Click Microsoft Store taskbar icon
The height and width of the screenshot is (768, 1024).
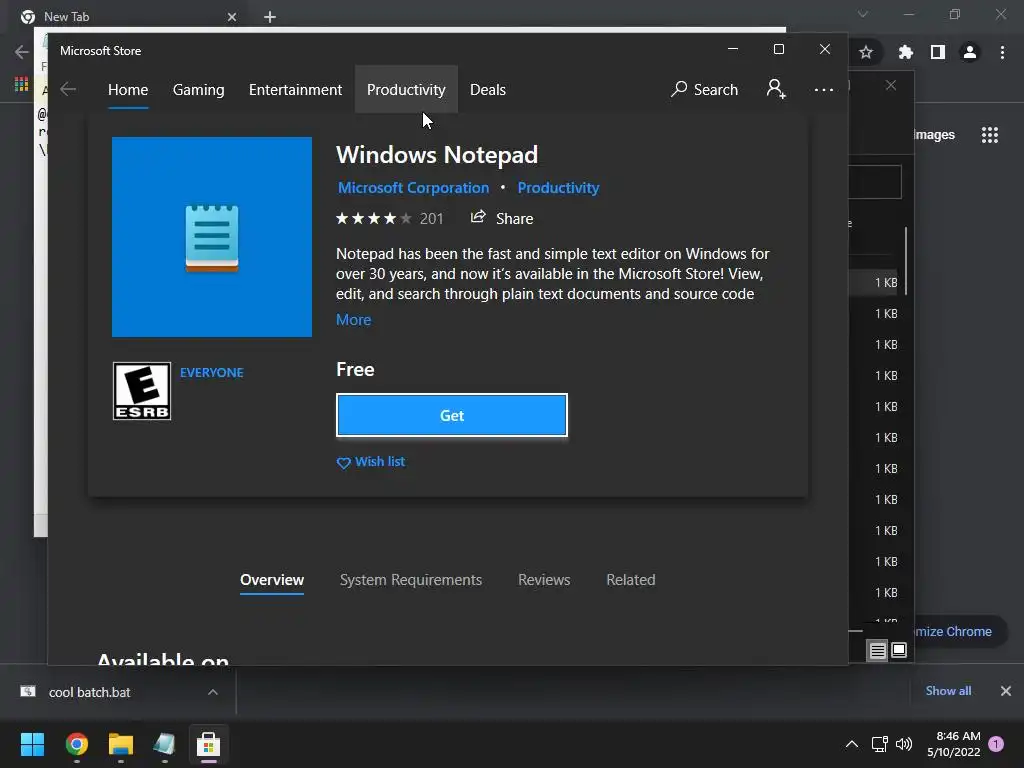click(208, 744)
